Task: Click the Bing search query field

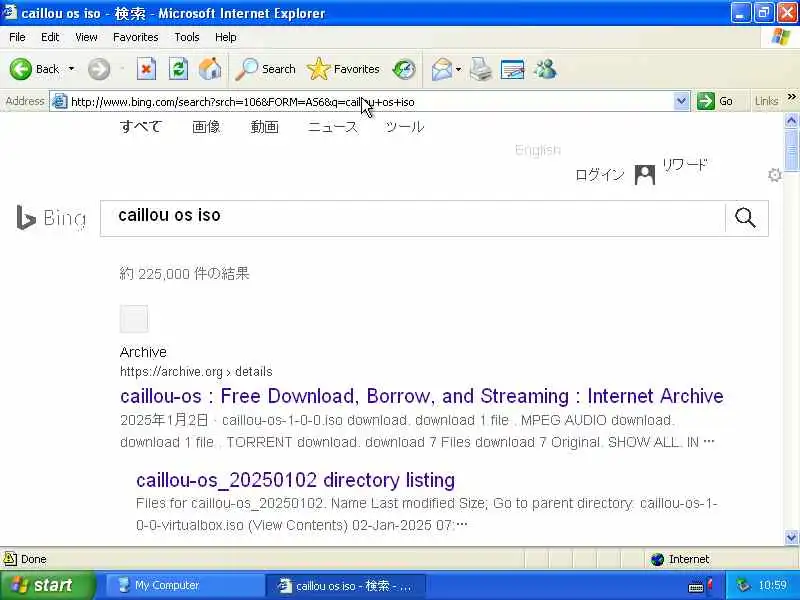Action: [412, 218]
